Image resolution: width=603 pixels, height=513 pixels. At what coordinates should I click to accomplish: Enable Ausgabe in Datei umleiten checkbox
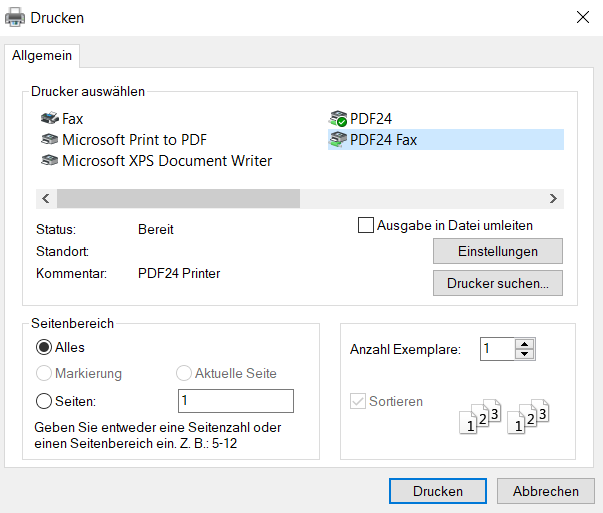(x=366, y=226)
